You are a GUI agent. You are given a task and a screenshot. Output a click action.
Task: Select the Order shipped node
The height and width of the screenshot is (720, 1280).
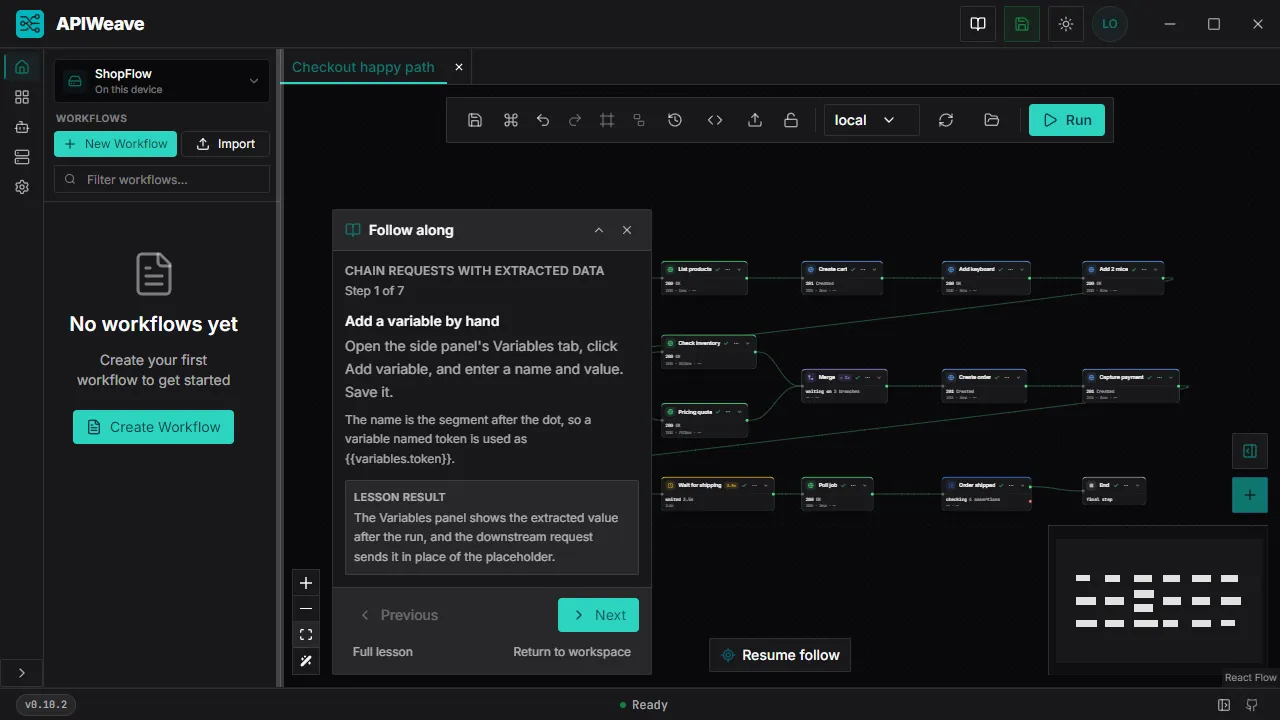pos(987,494)
